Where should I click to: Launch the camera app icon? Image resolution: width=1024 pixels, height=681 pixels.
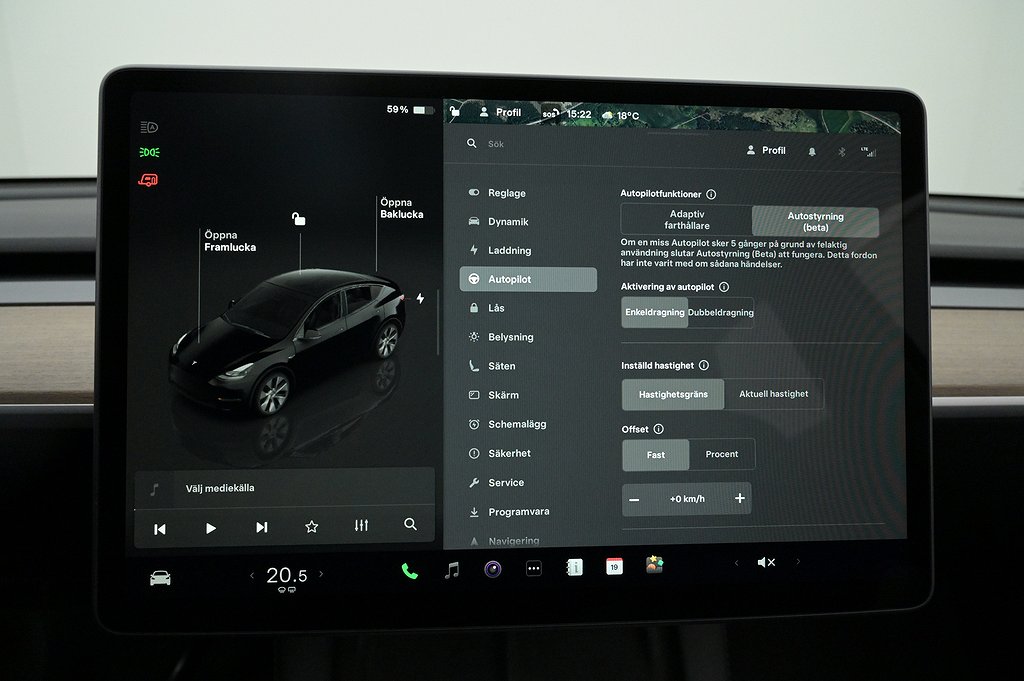tap(492, 569)
